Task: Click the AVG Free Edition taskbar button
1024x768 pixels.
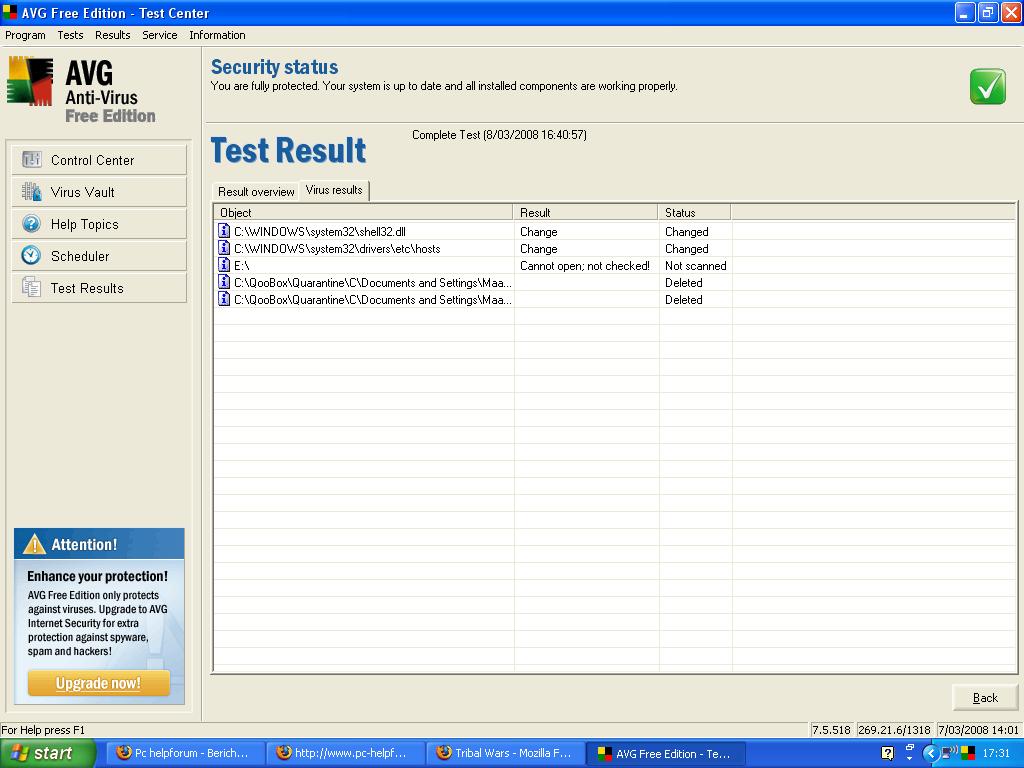Action: (x=665, y=753)
